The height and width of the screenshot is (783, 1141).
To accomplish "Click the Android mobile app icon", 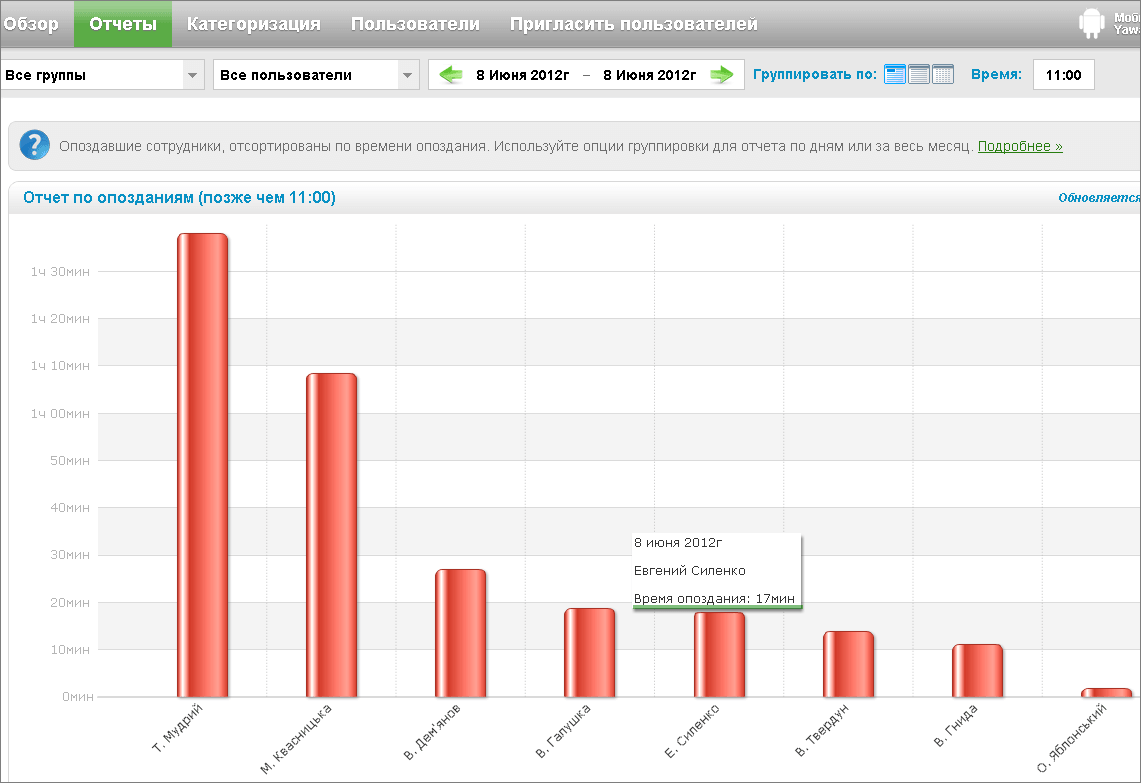I will (x=1091, y=24).
